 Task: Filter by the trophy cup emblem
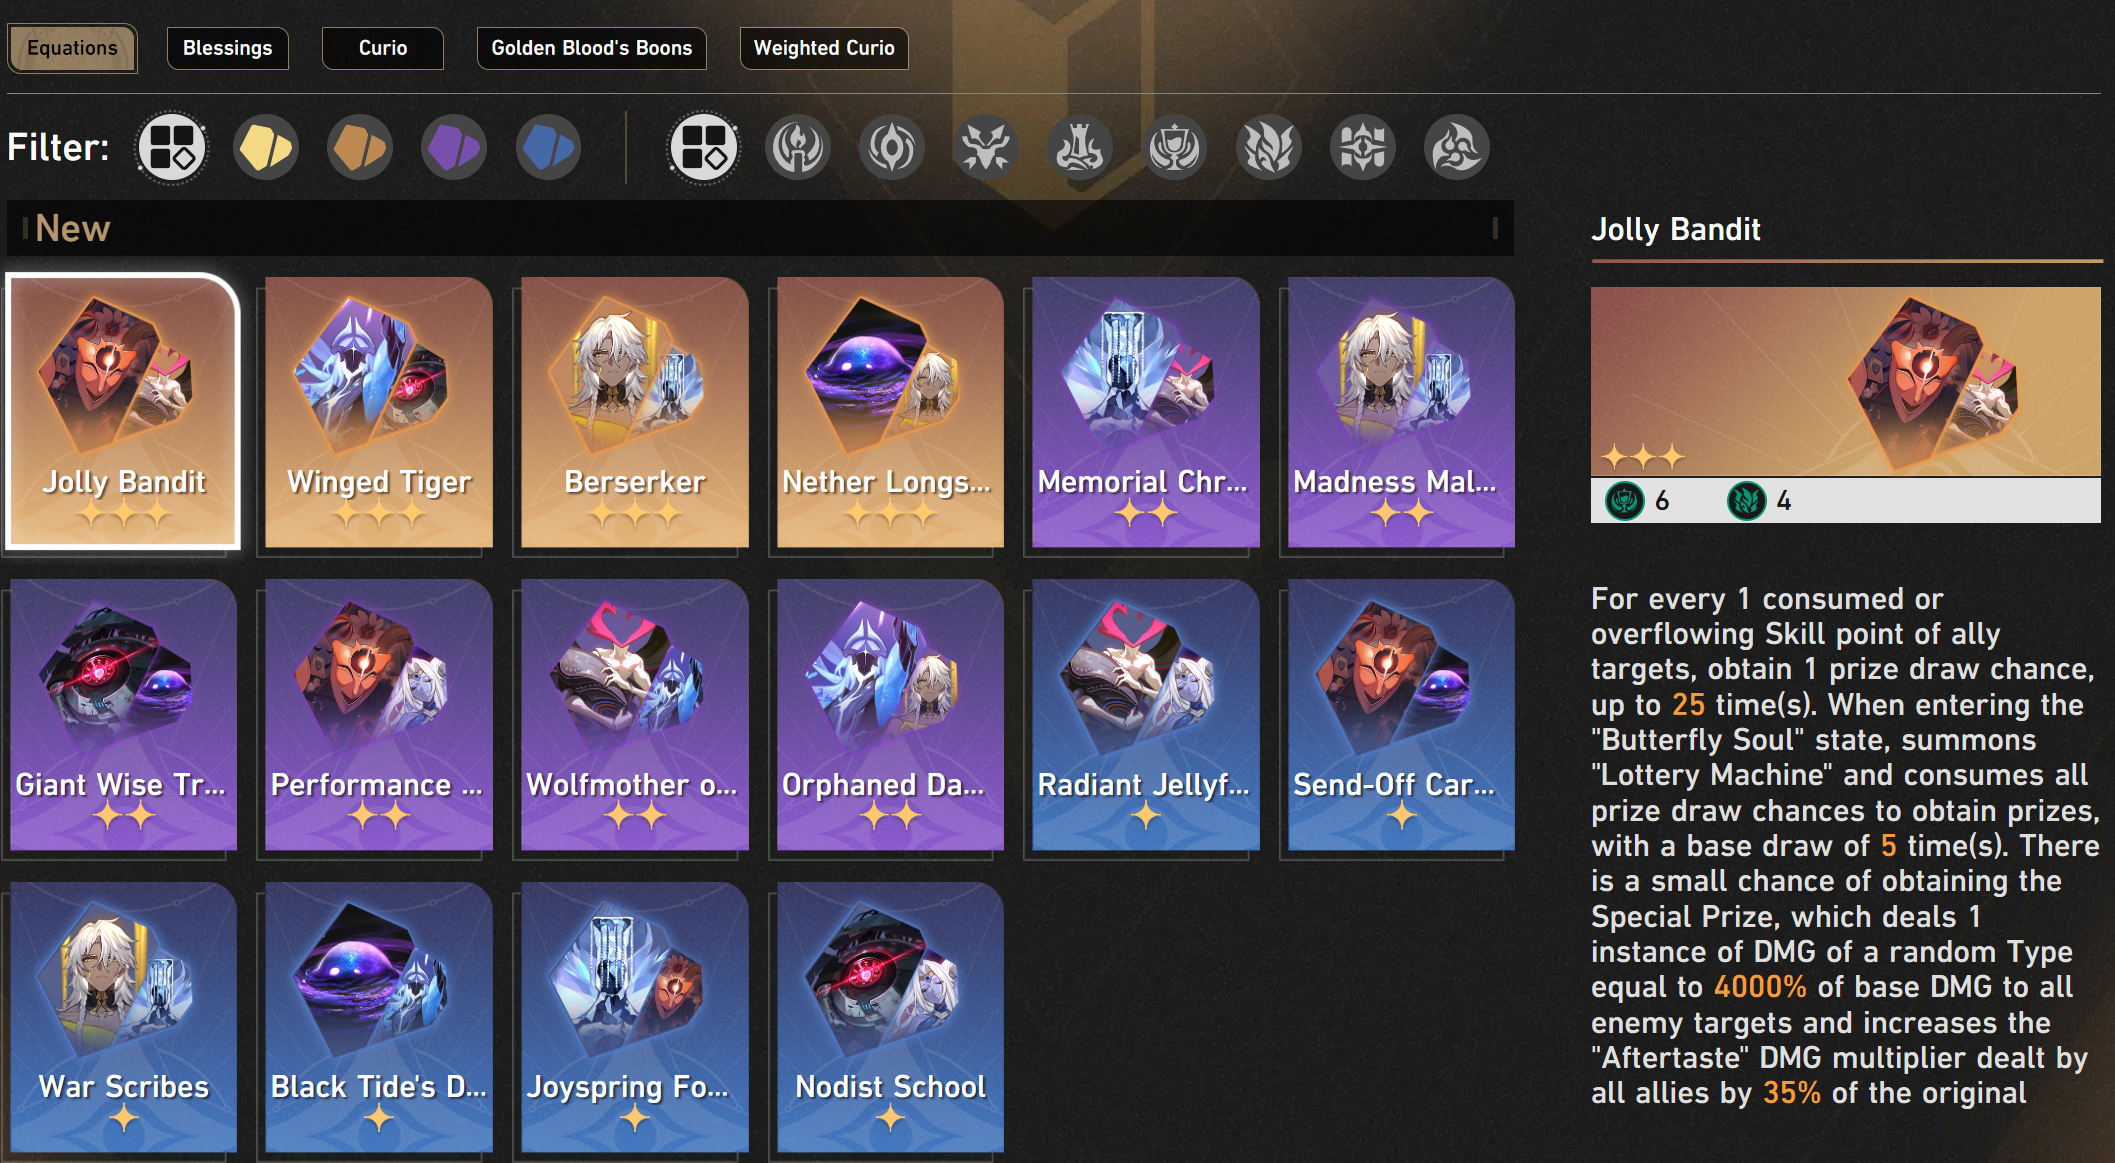pyautogui.click(x=1175, y=147)
